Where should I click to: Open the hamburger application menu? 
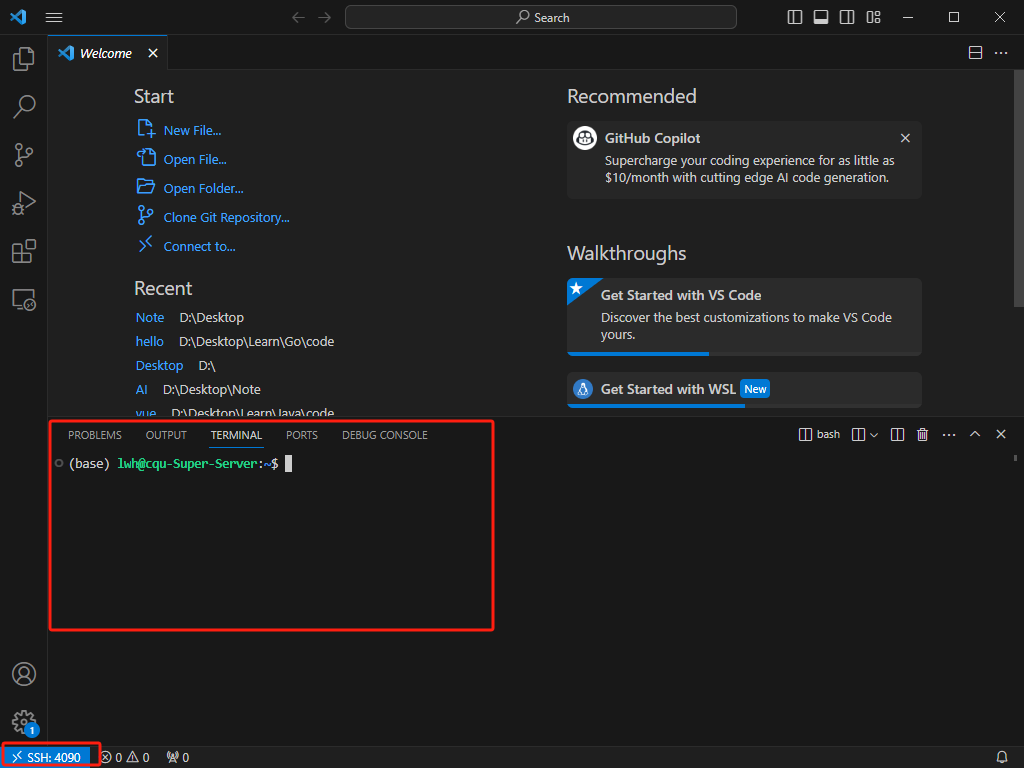pyautogui.click(x=54, y=18)
